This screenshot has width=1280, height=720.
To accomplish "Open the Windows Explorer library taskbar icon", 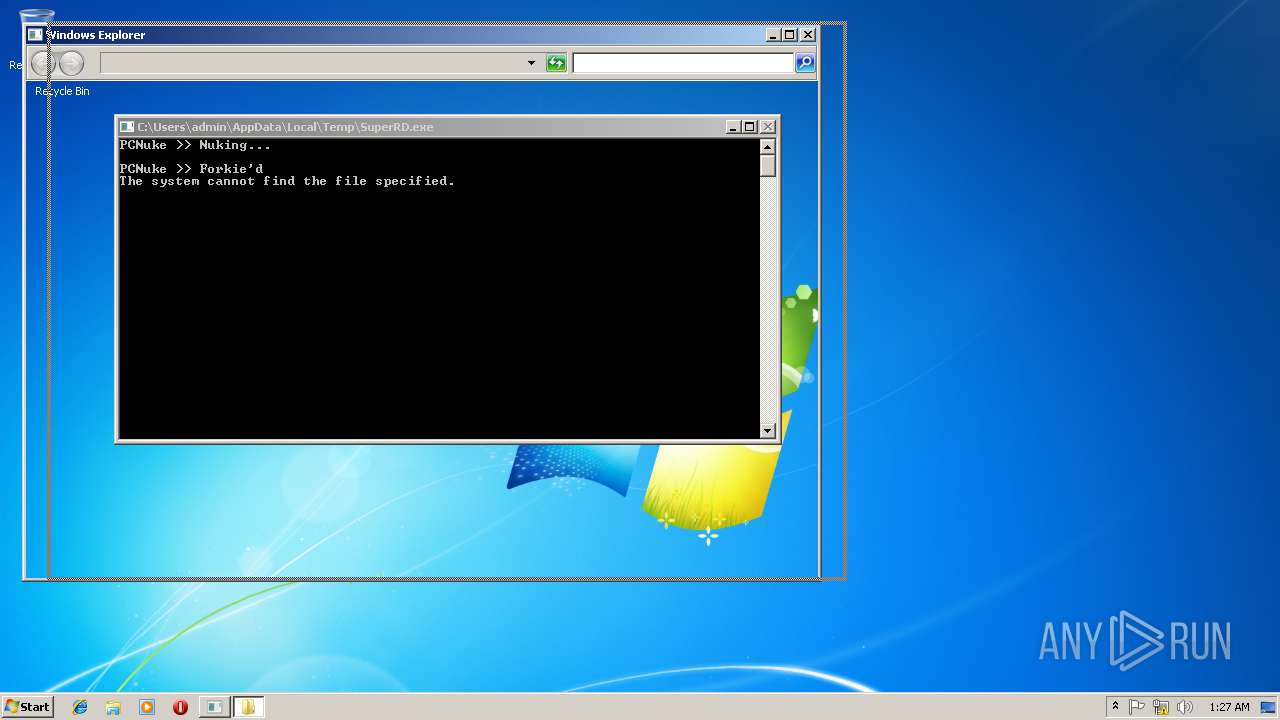I will click(113, 707).
